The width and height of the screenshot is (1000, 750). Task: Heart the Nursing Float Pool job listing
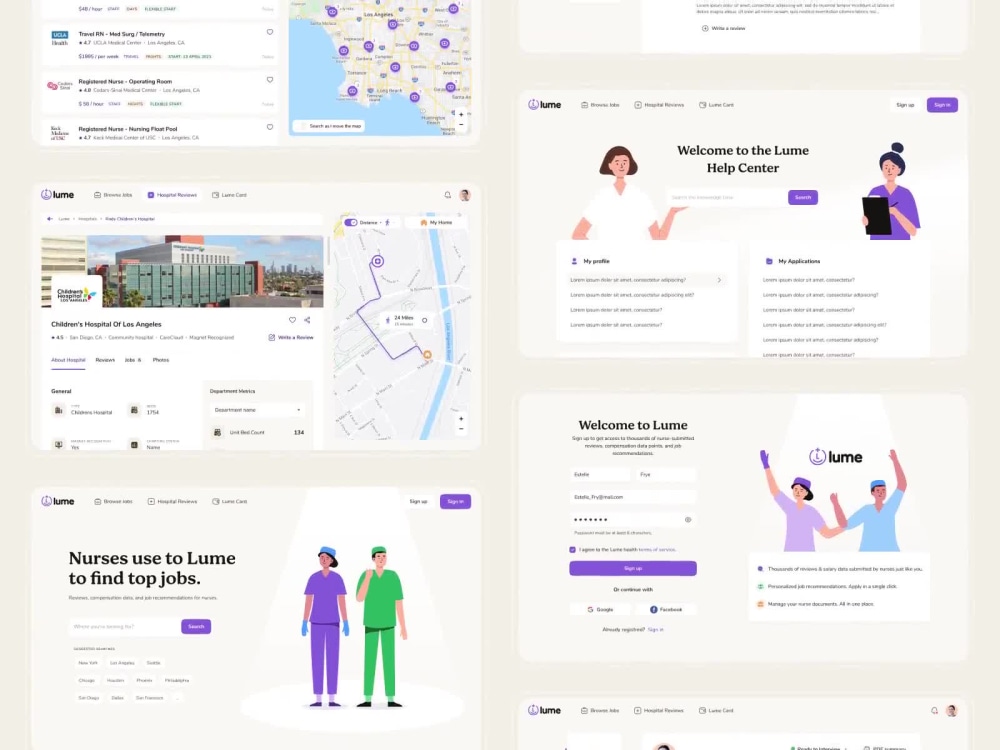pyautogui.click(x=270, y=127)
